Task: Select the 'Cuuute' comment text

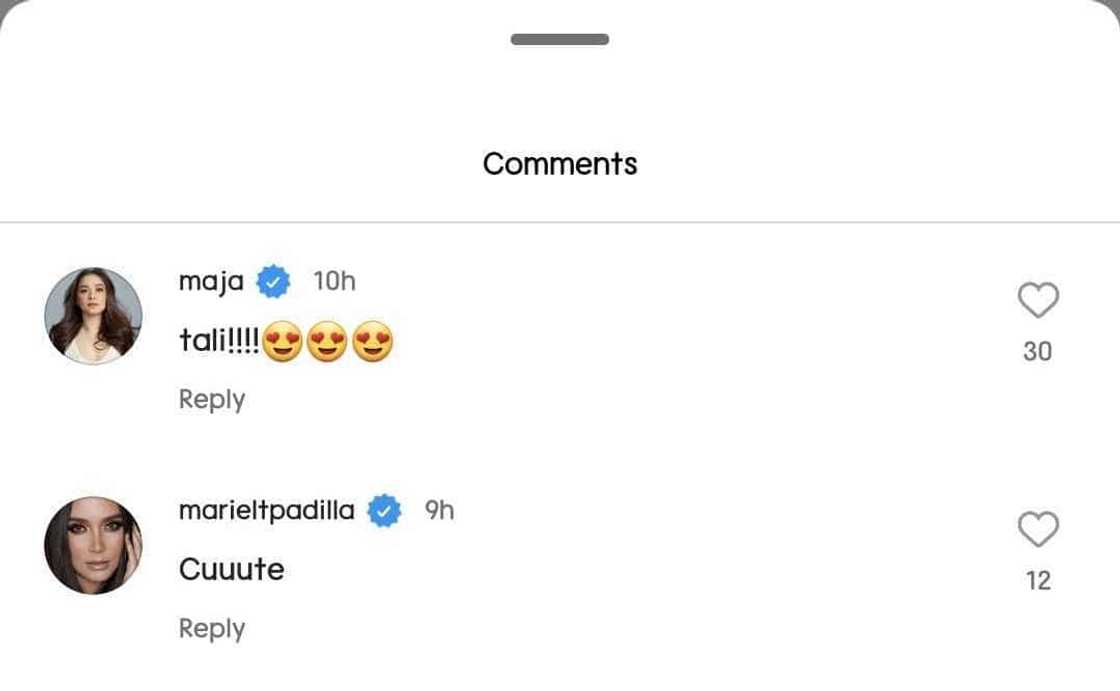Action: click(231, 570)
